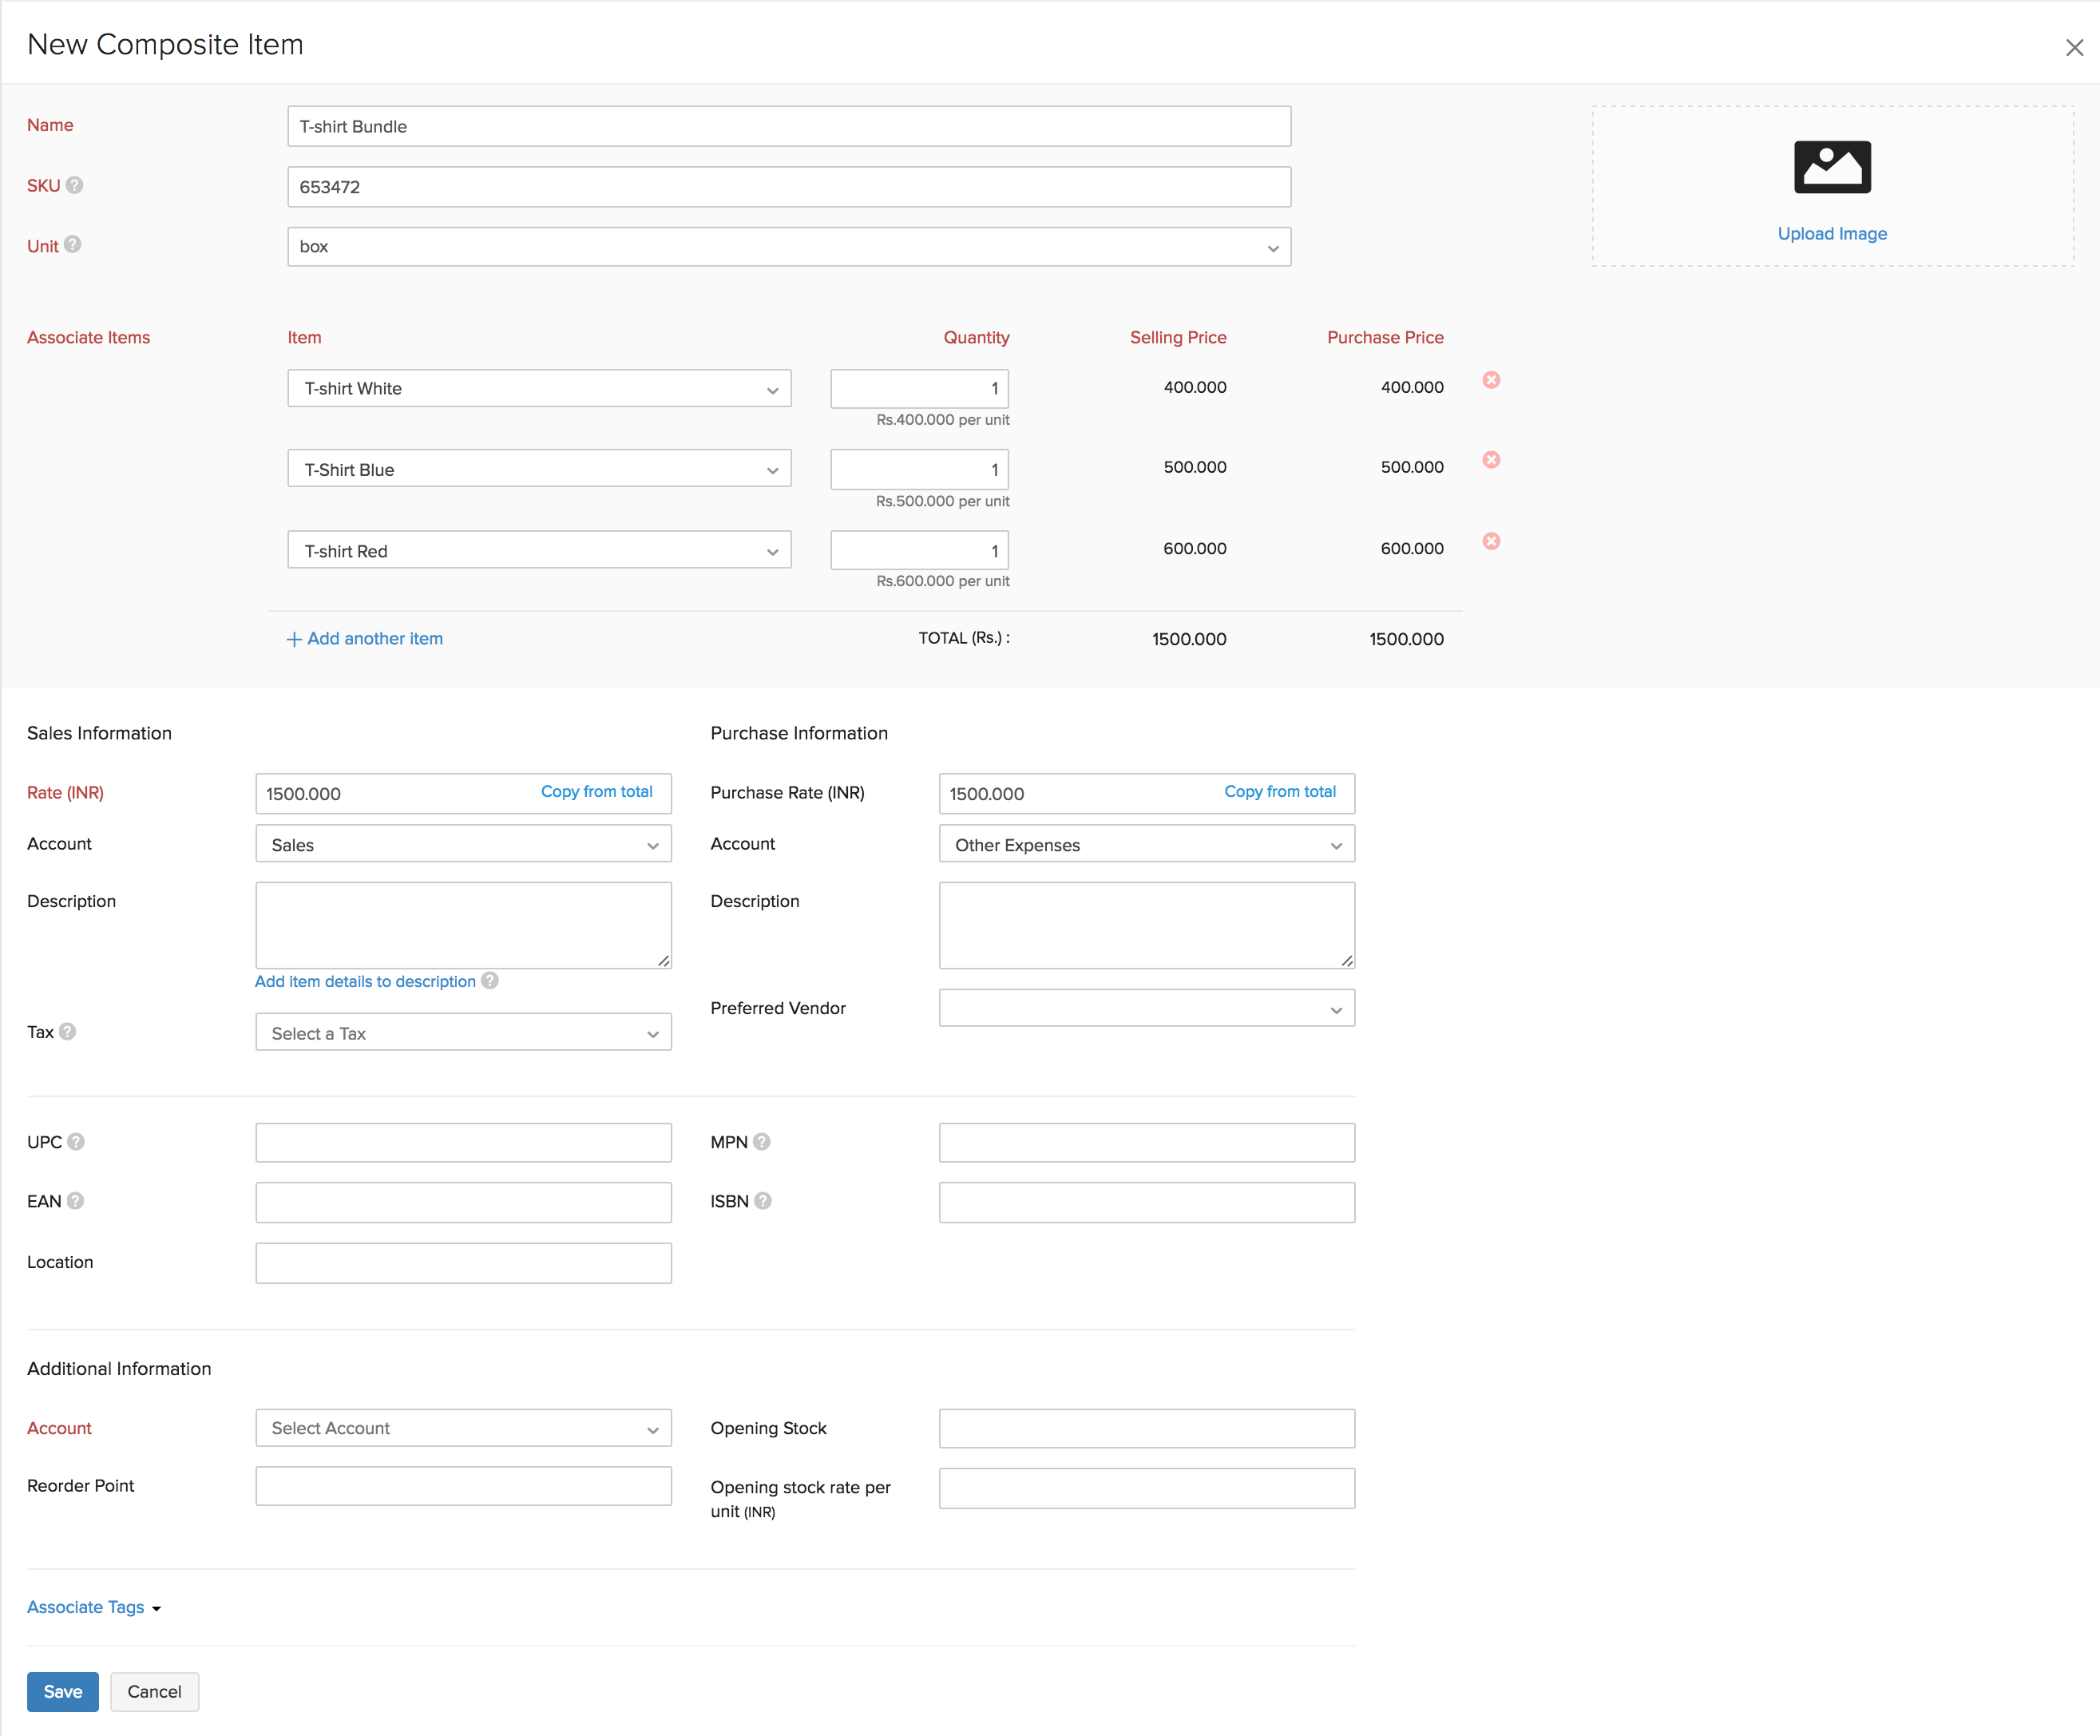Click the SKU help icon

point(74,185)
